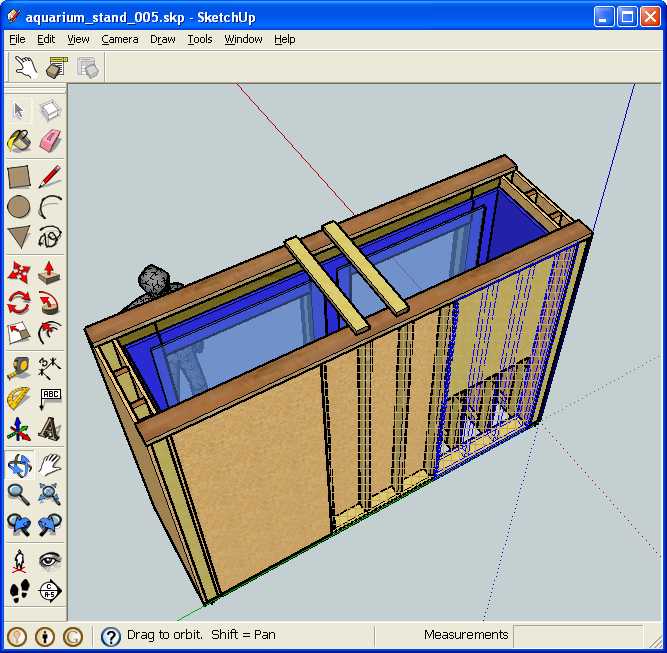Choose the yellow Protractor tool
667x653 pixels.
(19, 399)
